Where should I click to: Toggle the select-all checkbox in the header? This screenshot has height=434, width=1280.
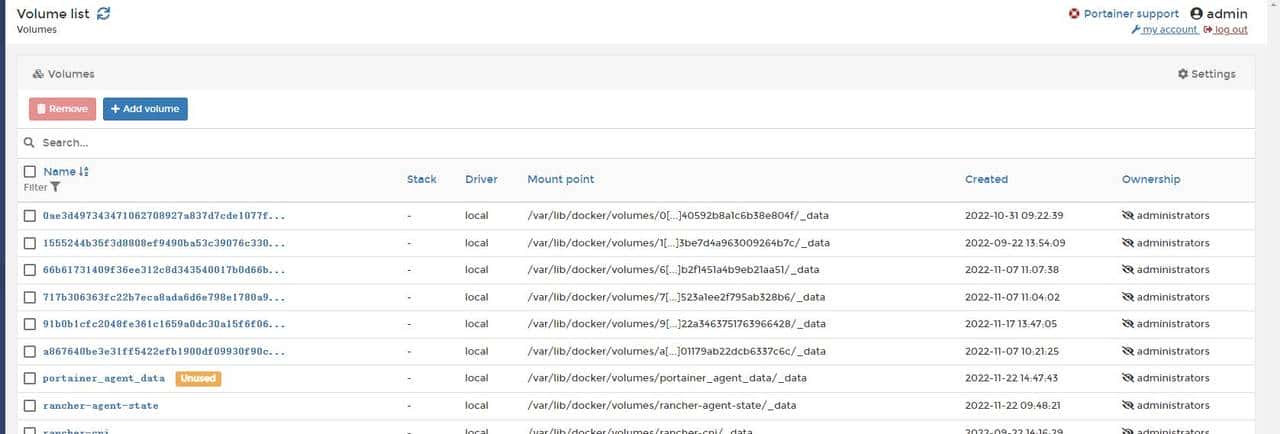[x=30, y=172]
